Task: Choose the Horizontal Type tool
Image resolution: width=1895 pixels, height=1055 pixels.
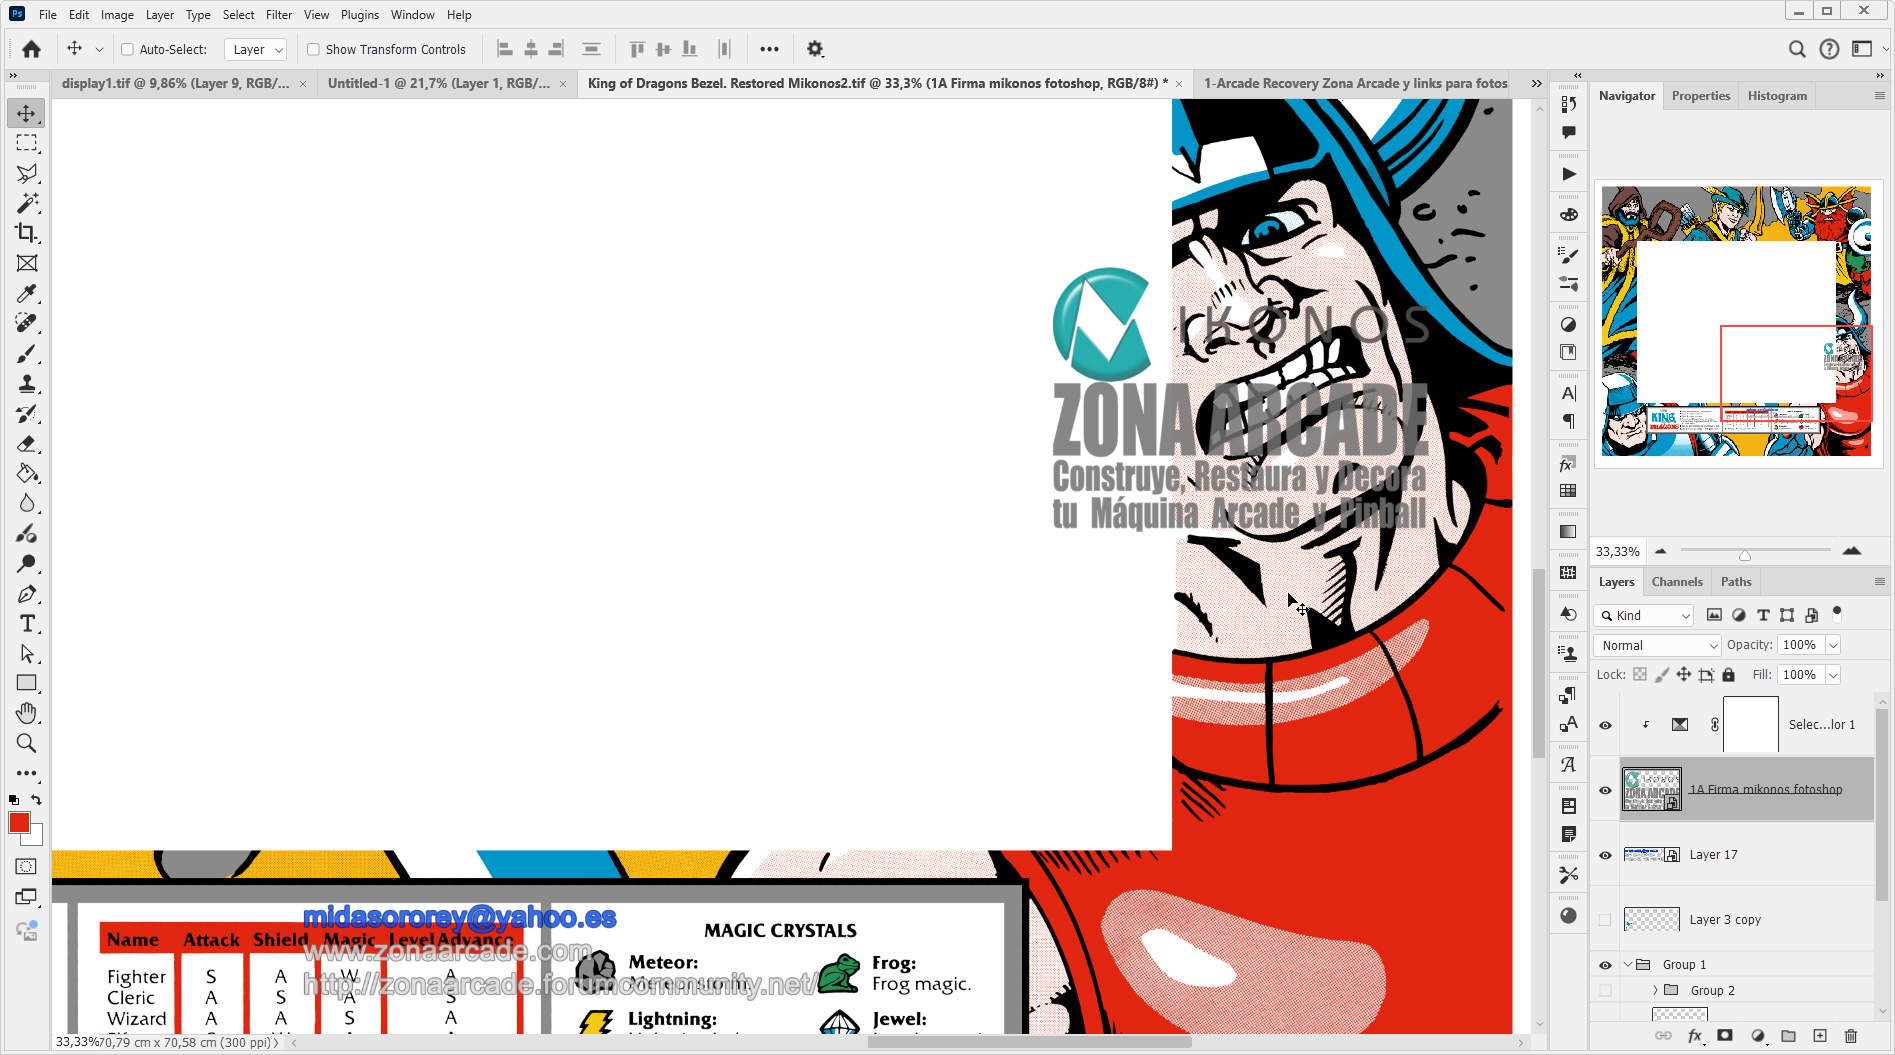Action: pyautogui.click(x=27, y=623)
